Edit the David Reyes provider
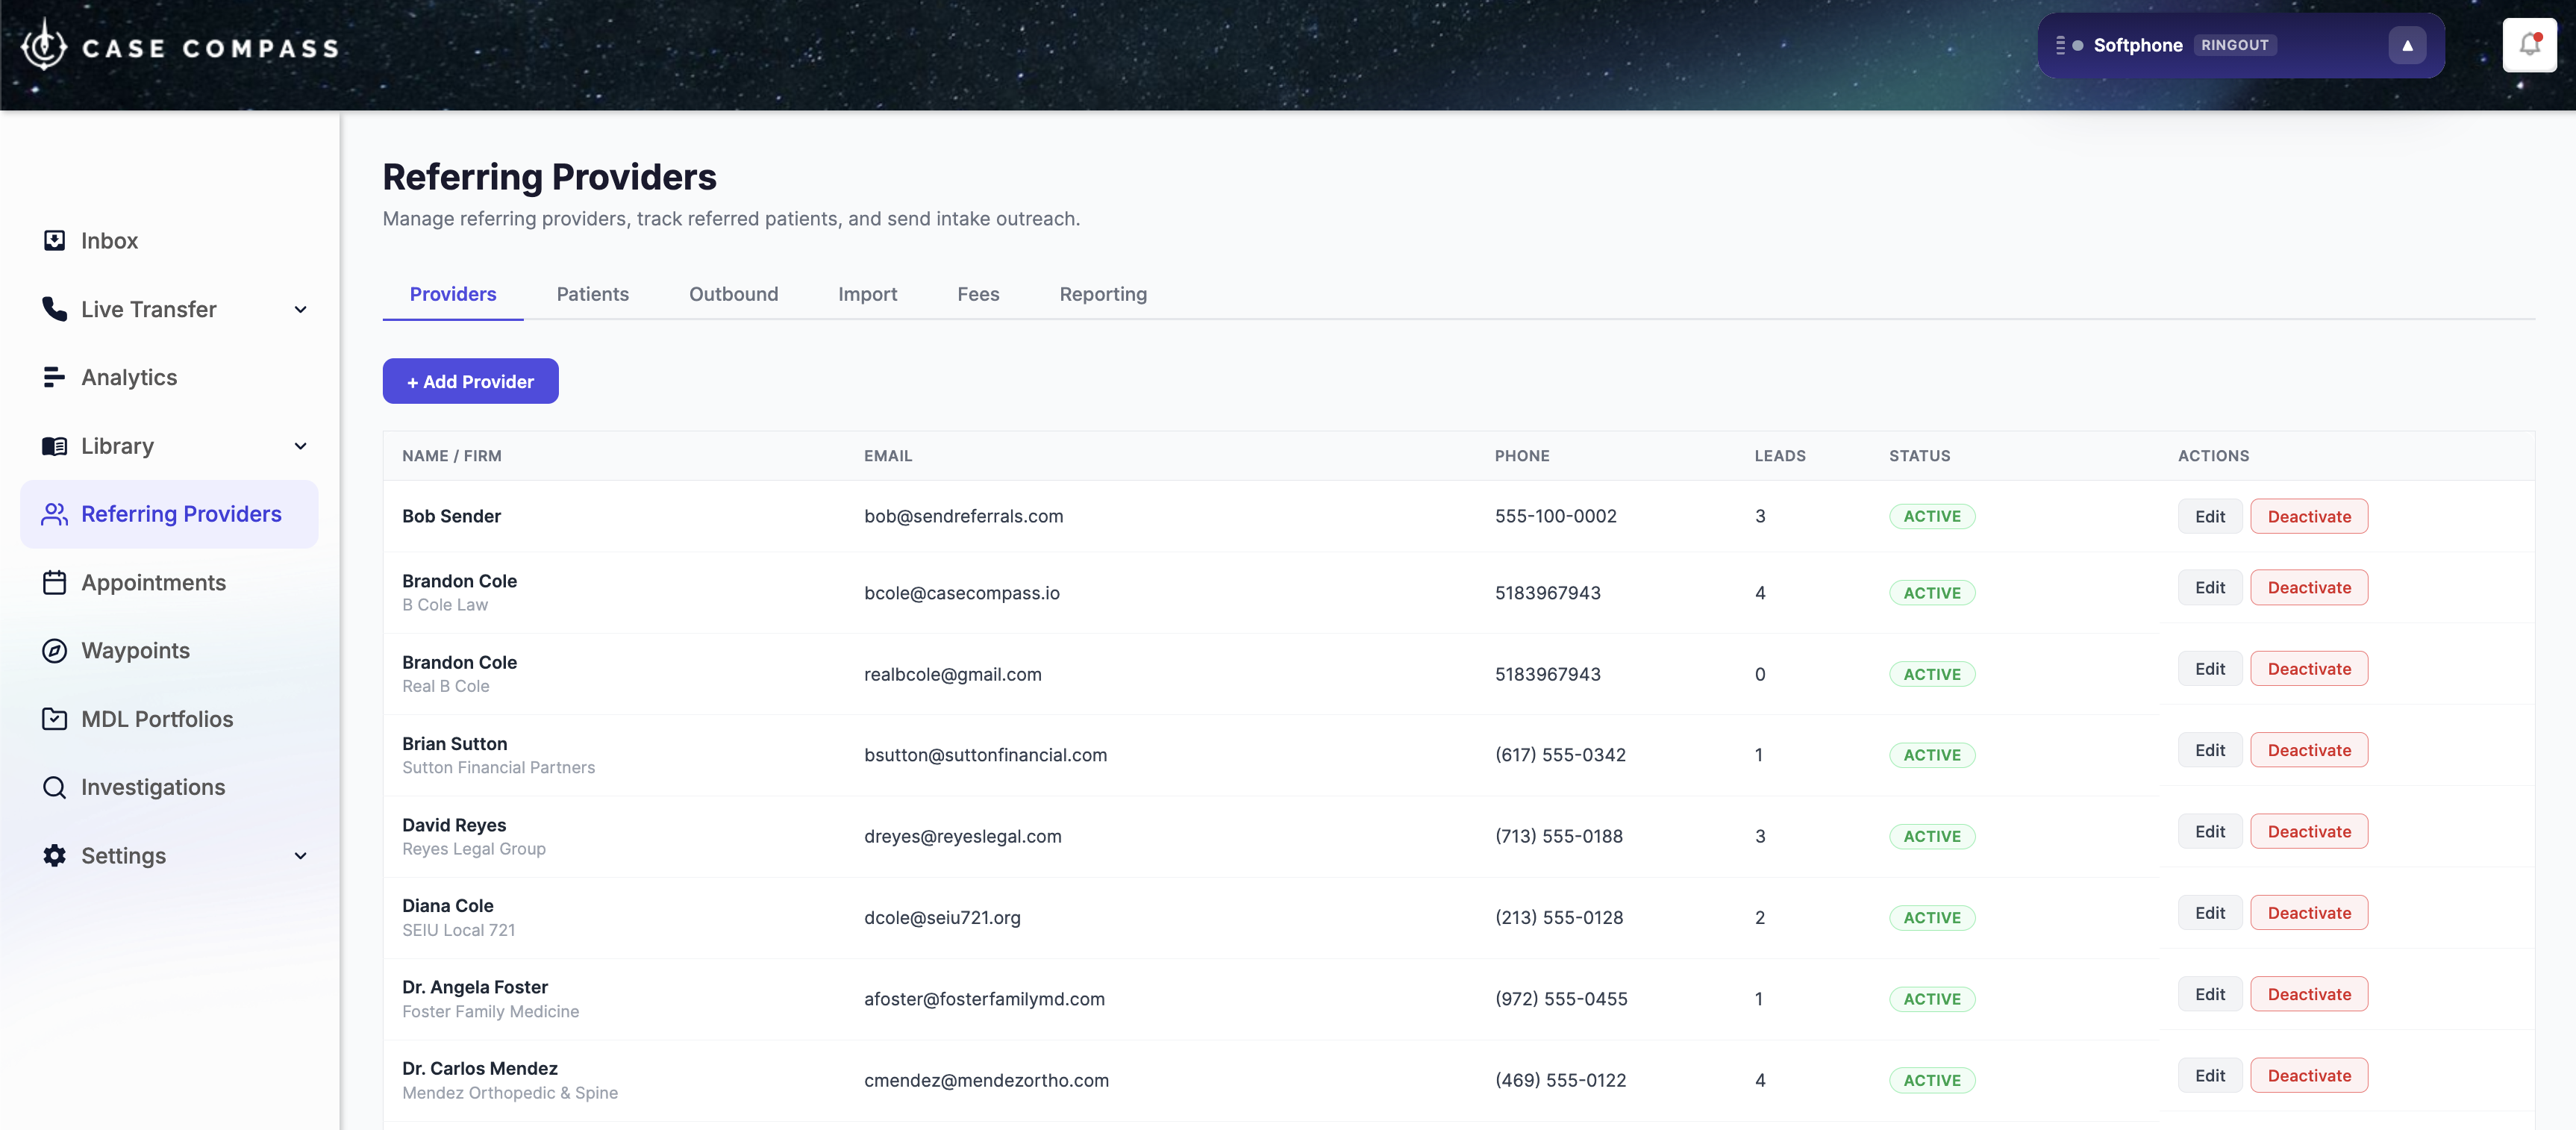Viewport: 2576px width, 1130px height. click(2209, 831)
